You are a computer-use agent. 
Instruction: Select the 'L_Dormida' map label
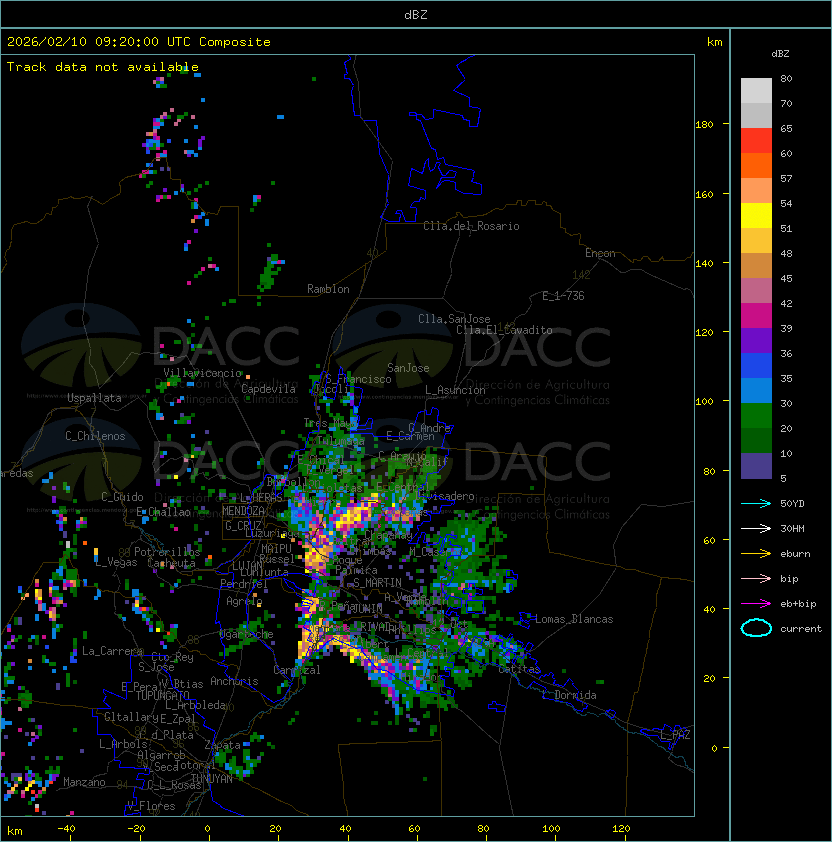569,695
